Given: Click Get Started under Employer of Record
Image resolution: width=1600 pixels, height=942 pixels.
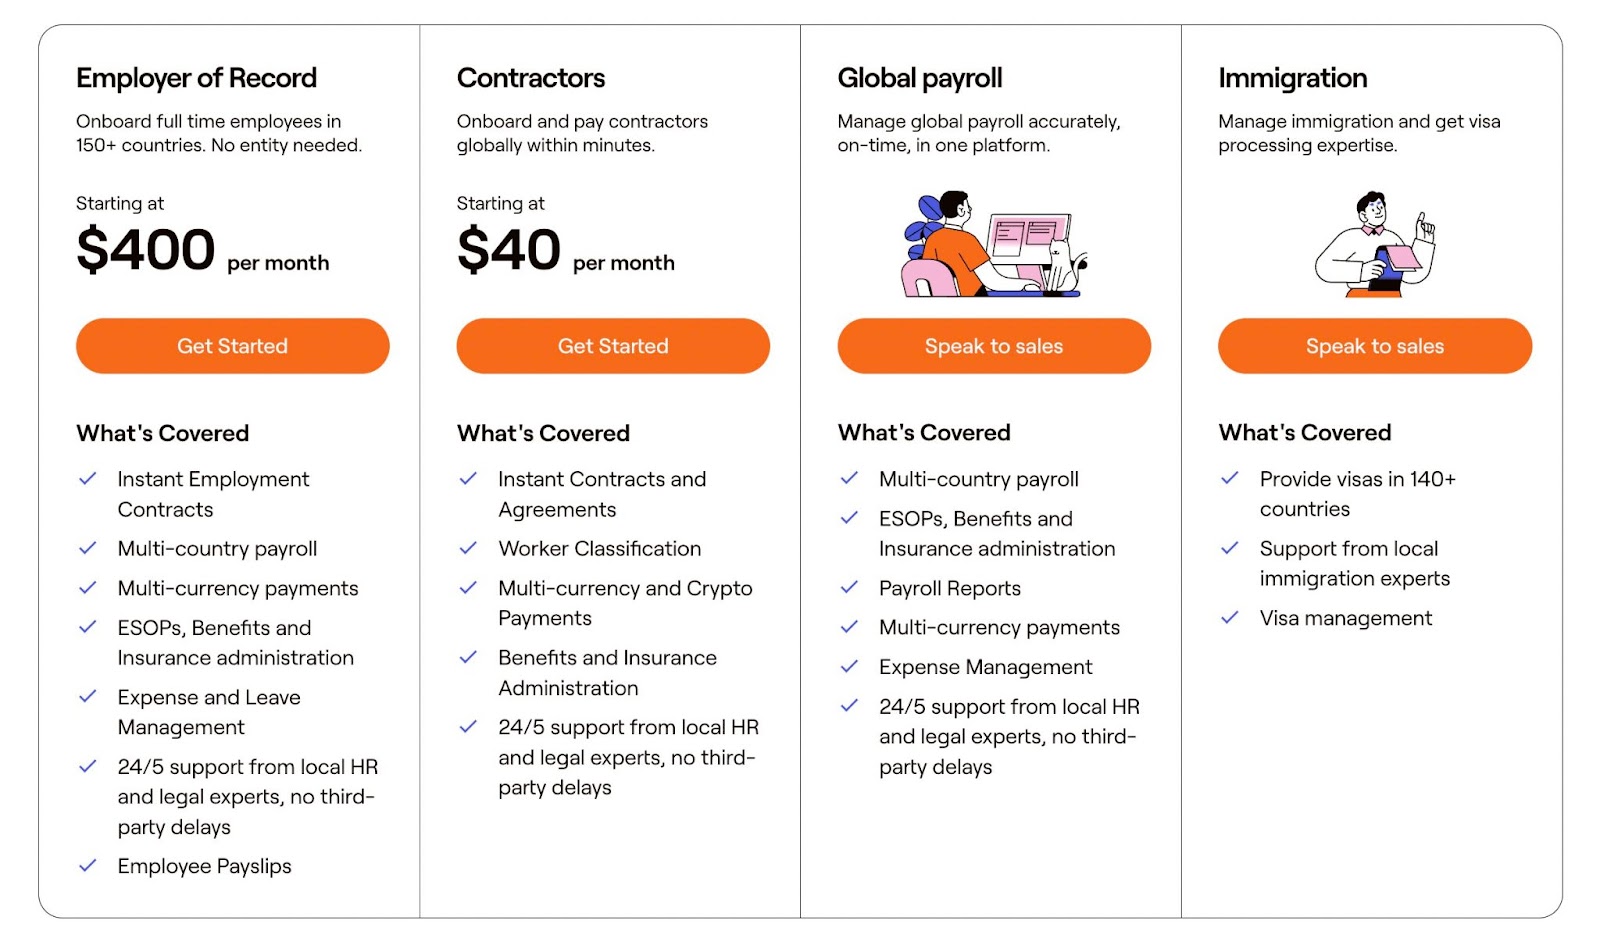Looking at the screenshot, I should (232, 346).
